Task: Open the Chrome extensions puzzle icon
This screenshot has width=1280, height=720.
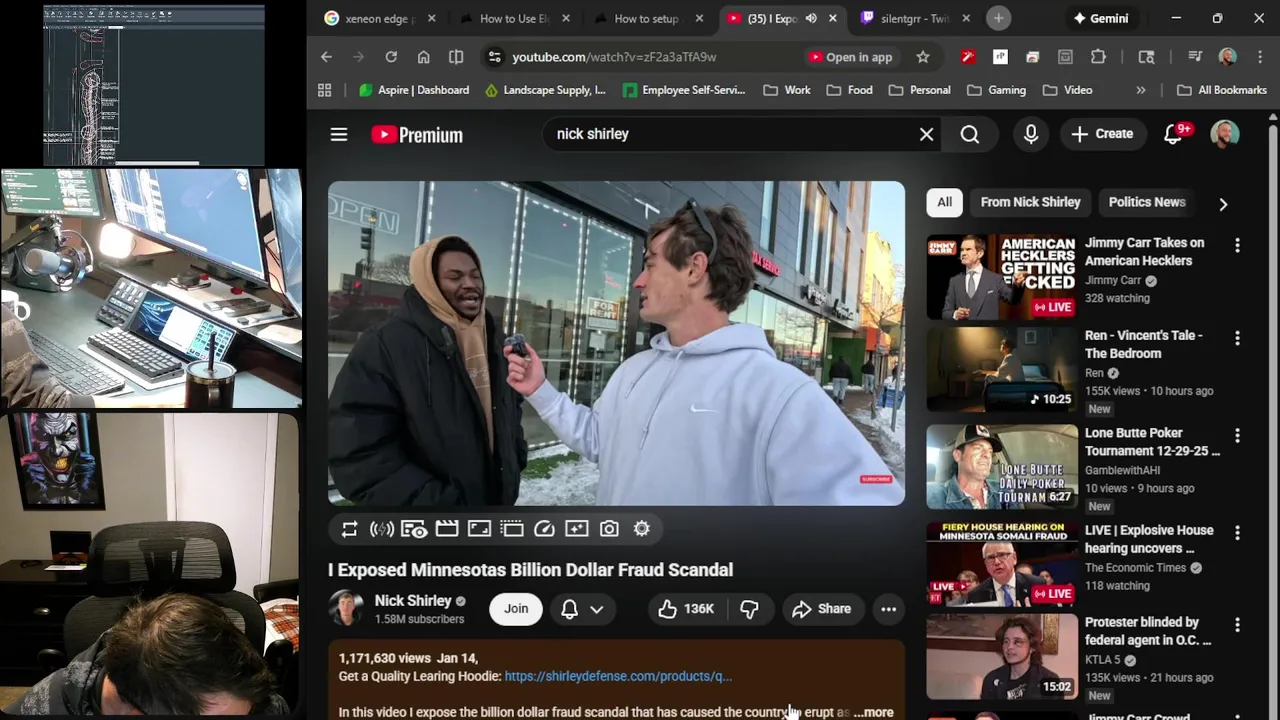Action: tap(1098, 57)
